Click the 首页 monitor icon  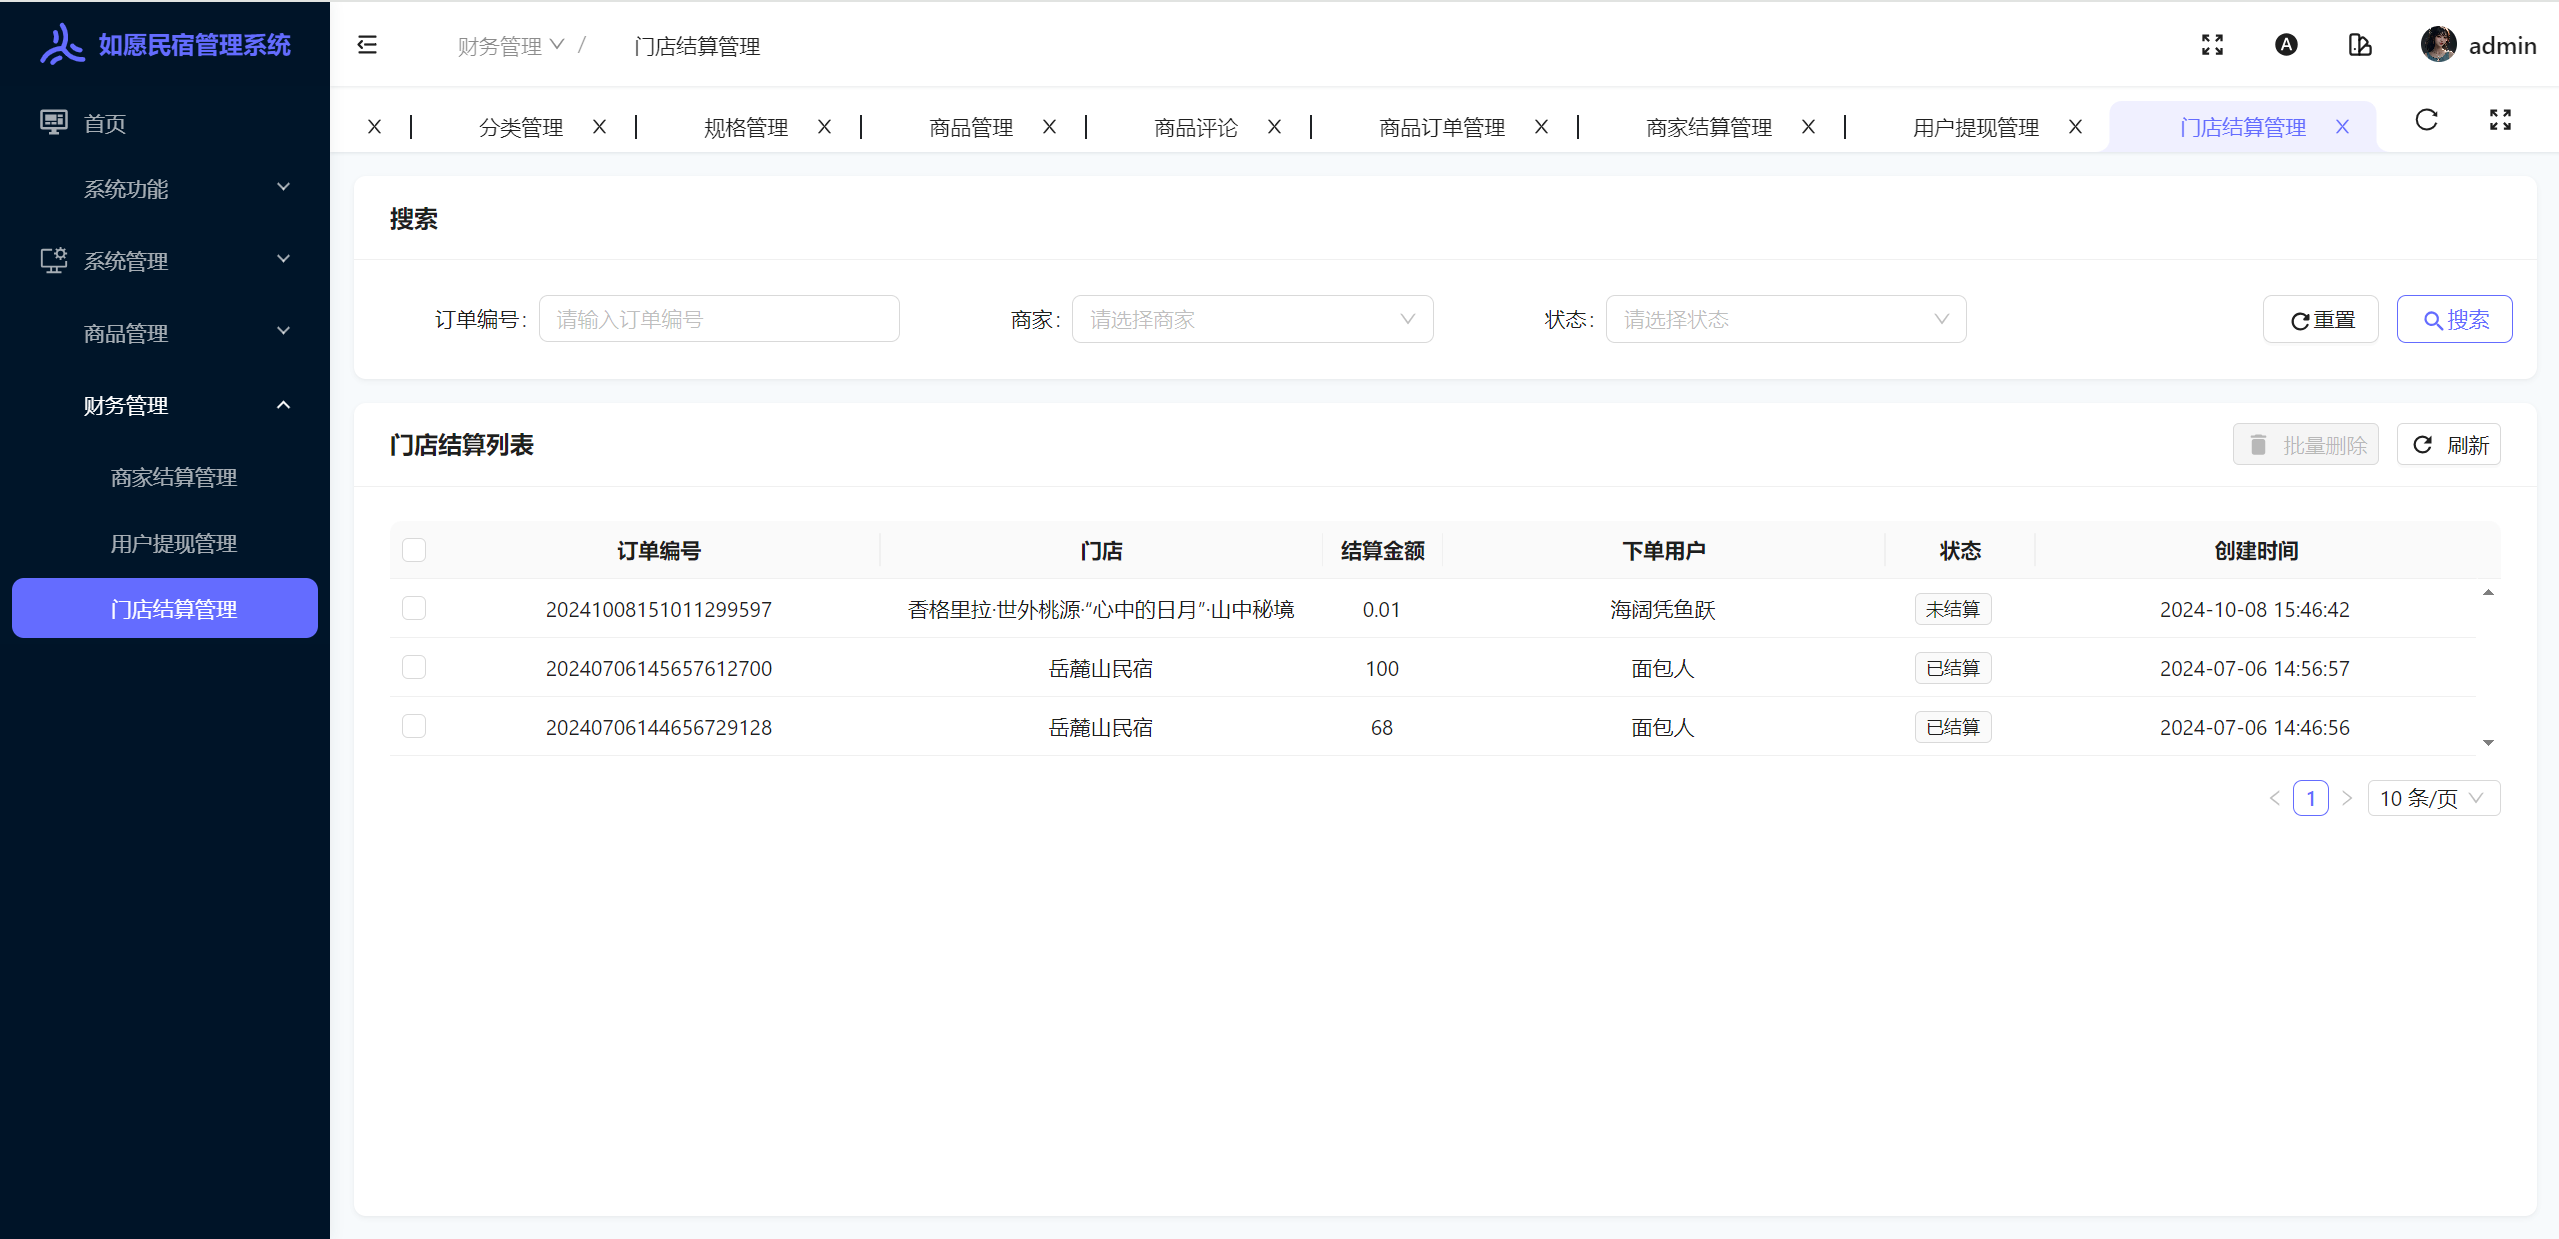(53, 122)
